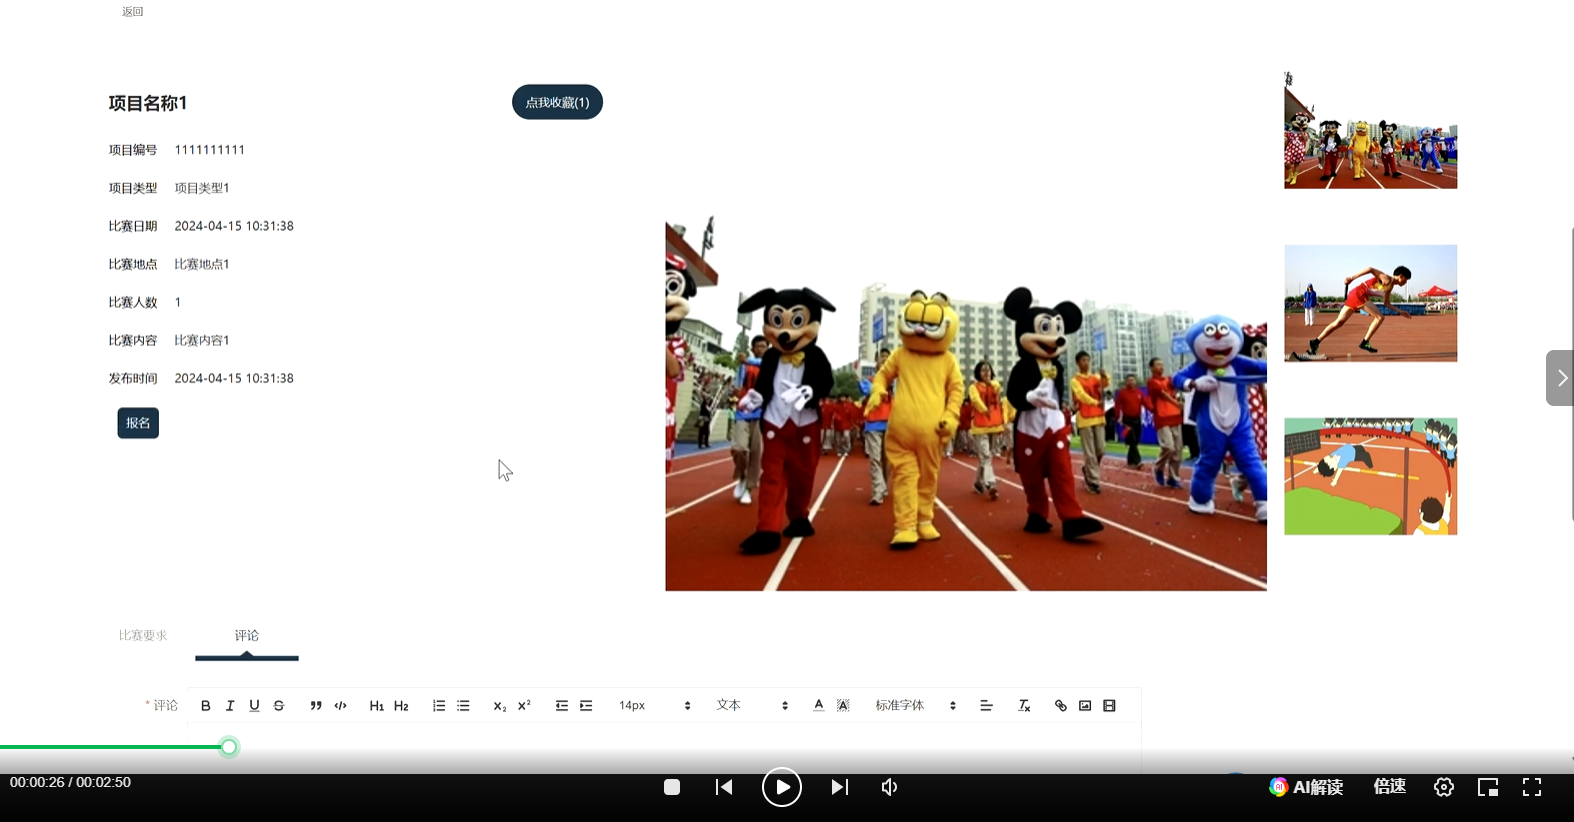Click the 发布时间 value 2024-04-15 10:31:38
This screenshot has height=822, width=1574.
[x=234, y=378]
